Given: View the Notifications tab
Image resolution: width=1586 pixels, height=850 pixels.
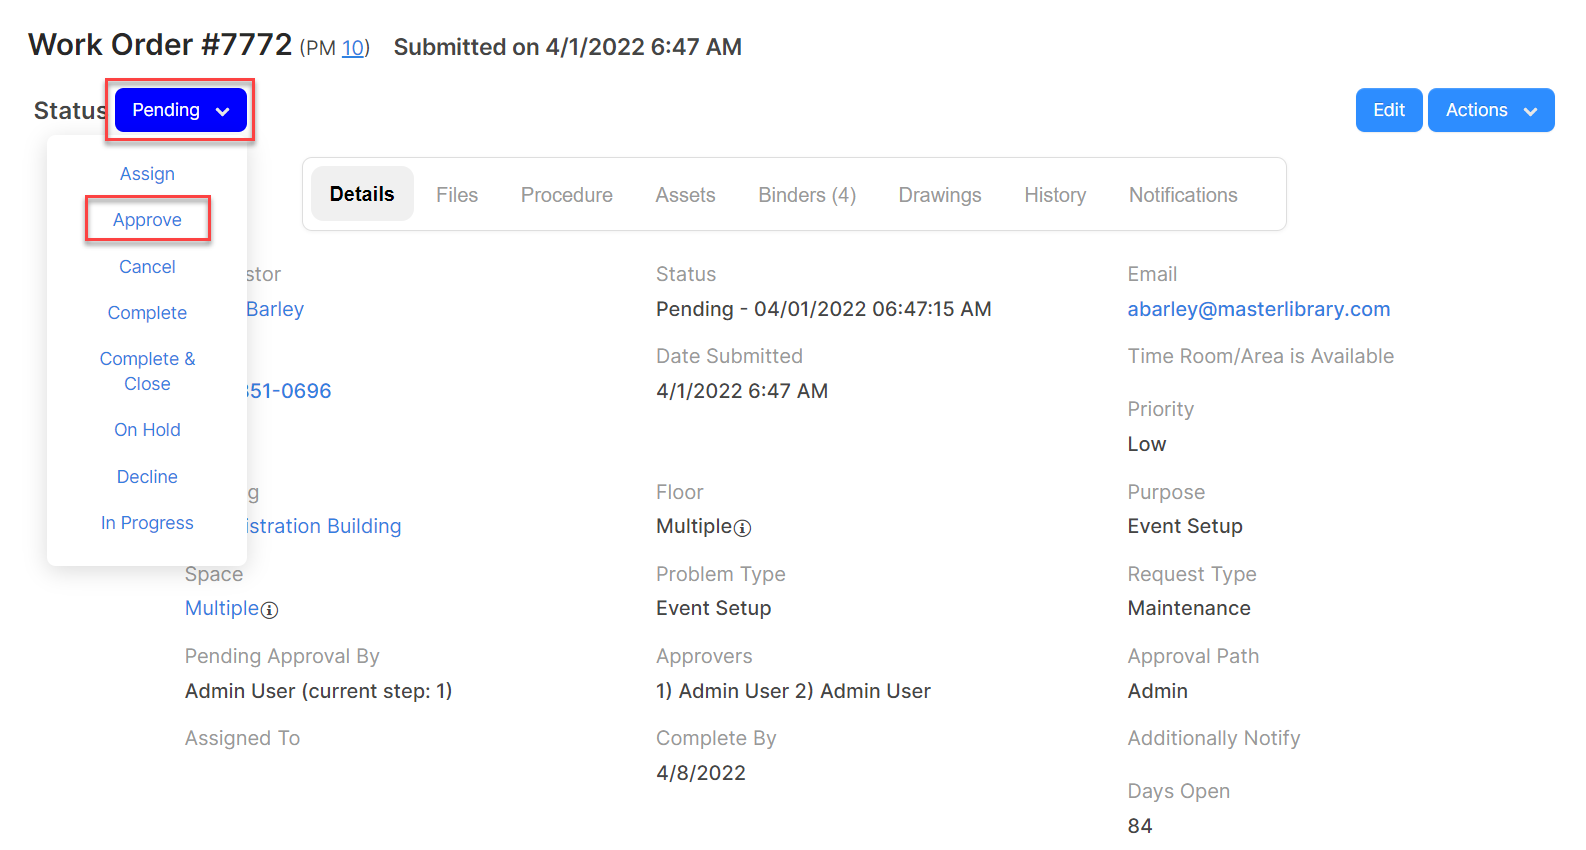Looking at the screenshot, I should [1183, 195].
